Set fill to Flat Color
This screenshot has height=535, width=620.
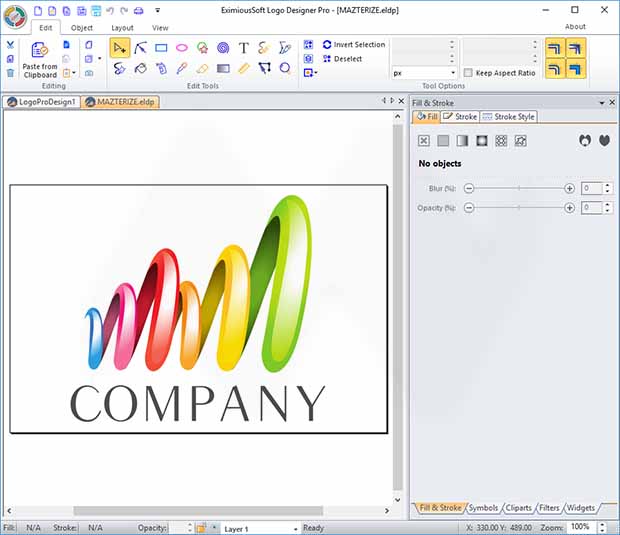(443, 141)
